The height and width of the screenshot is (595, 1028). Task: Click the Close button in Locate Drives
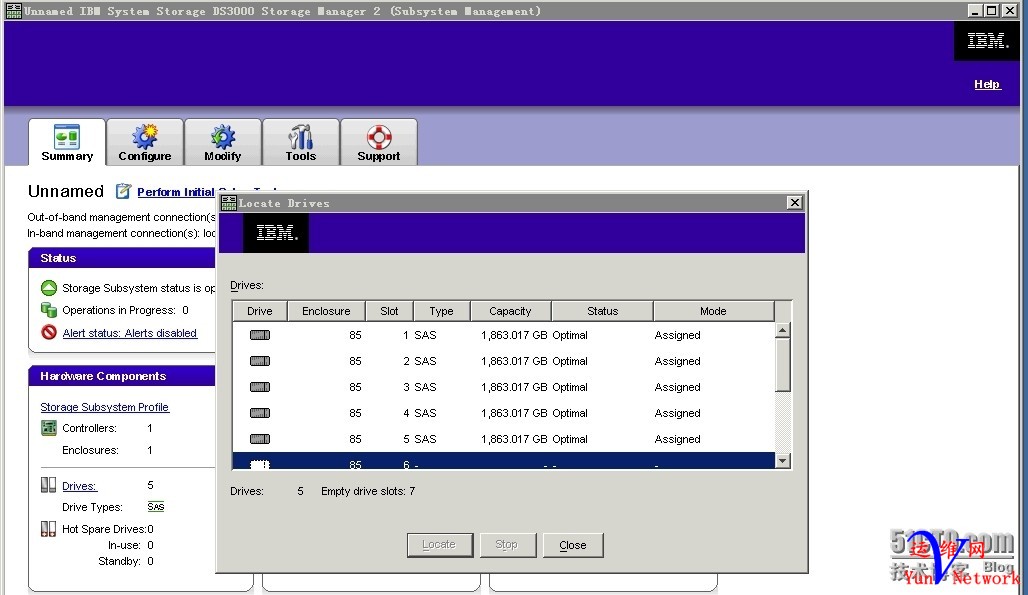[x=572, y=545]
